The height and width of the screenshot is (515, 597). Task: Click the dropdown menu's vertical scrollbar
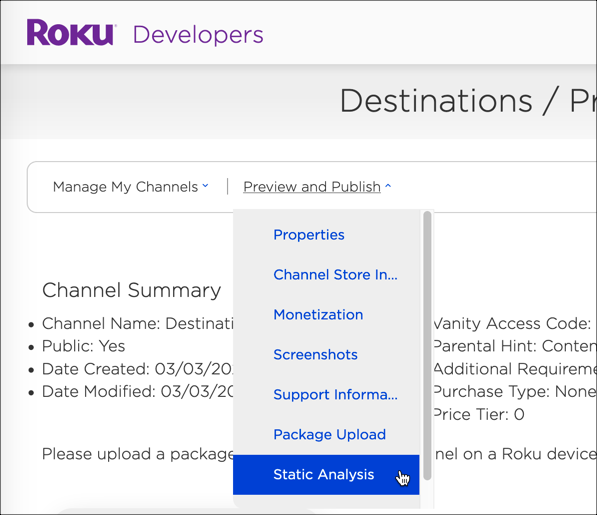coord(427,345)
